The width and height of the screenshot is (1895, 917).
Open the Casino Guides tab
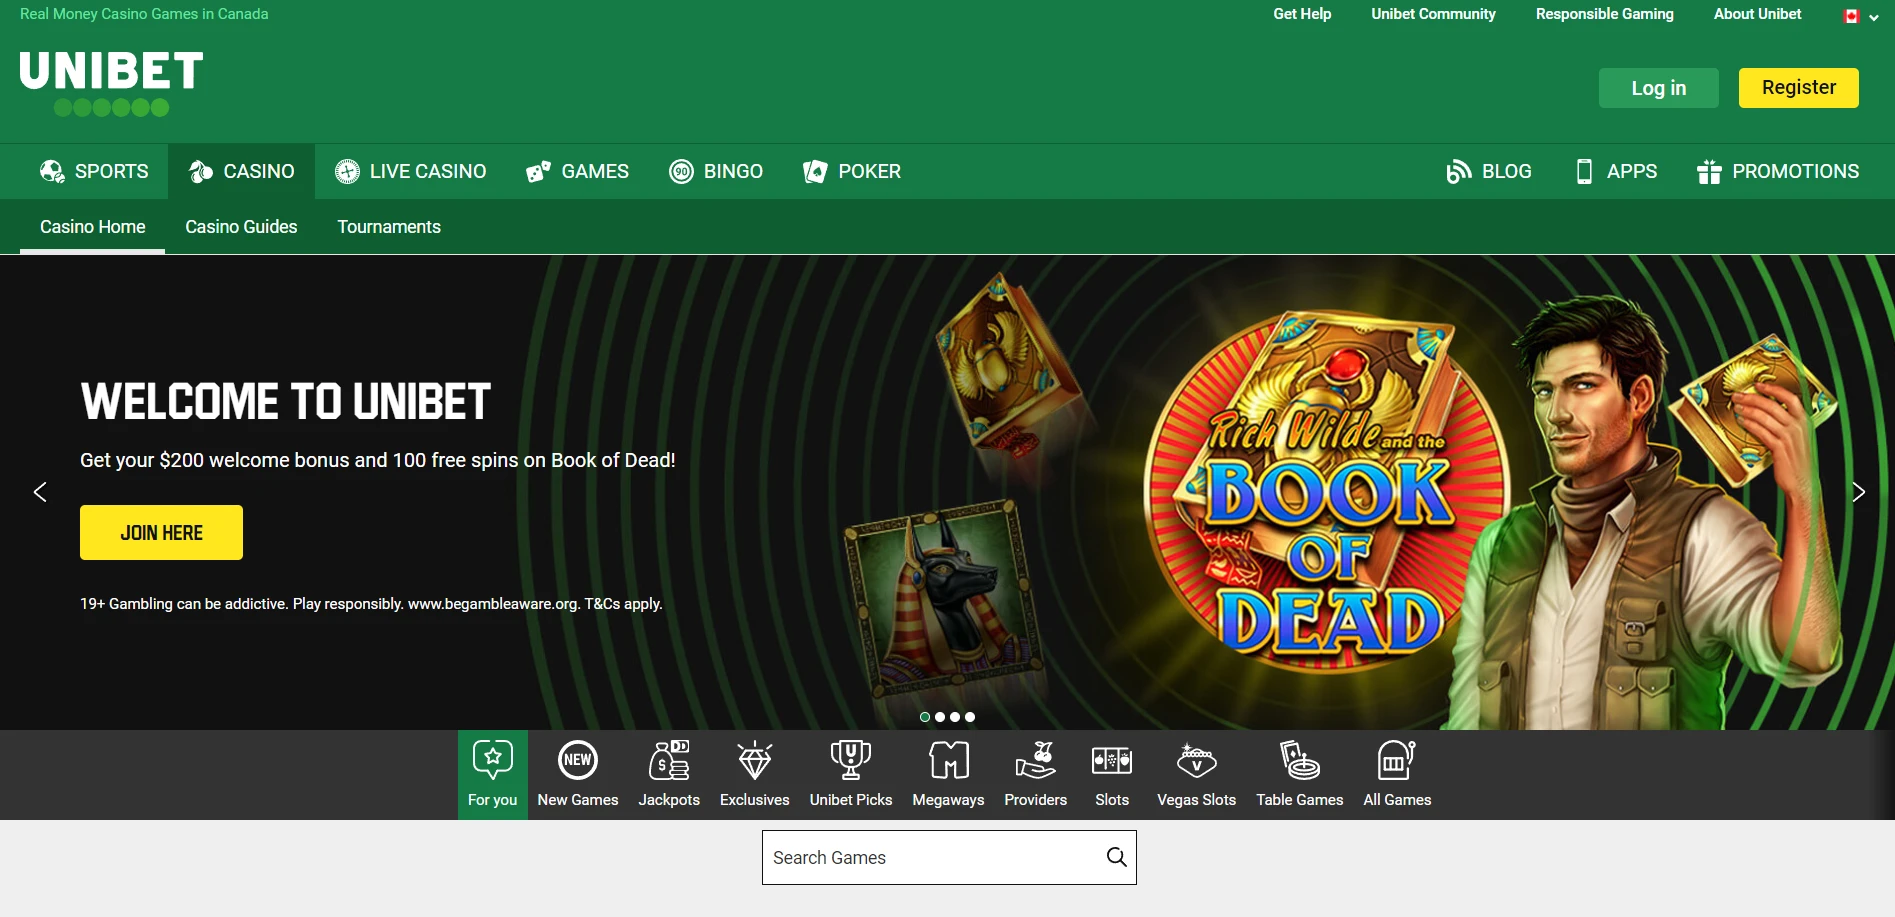241,227
